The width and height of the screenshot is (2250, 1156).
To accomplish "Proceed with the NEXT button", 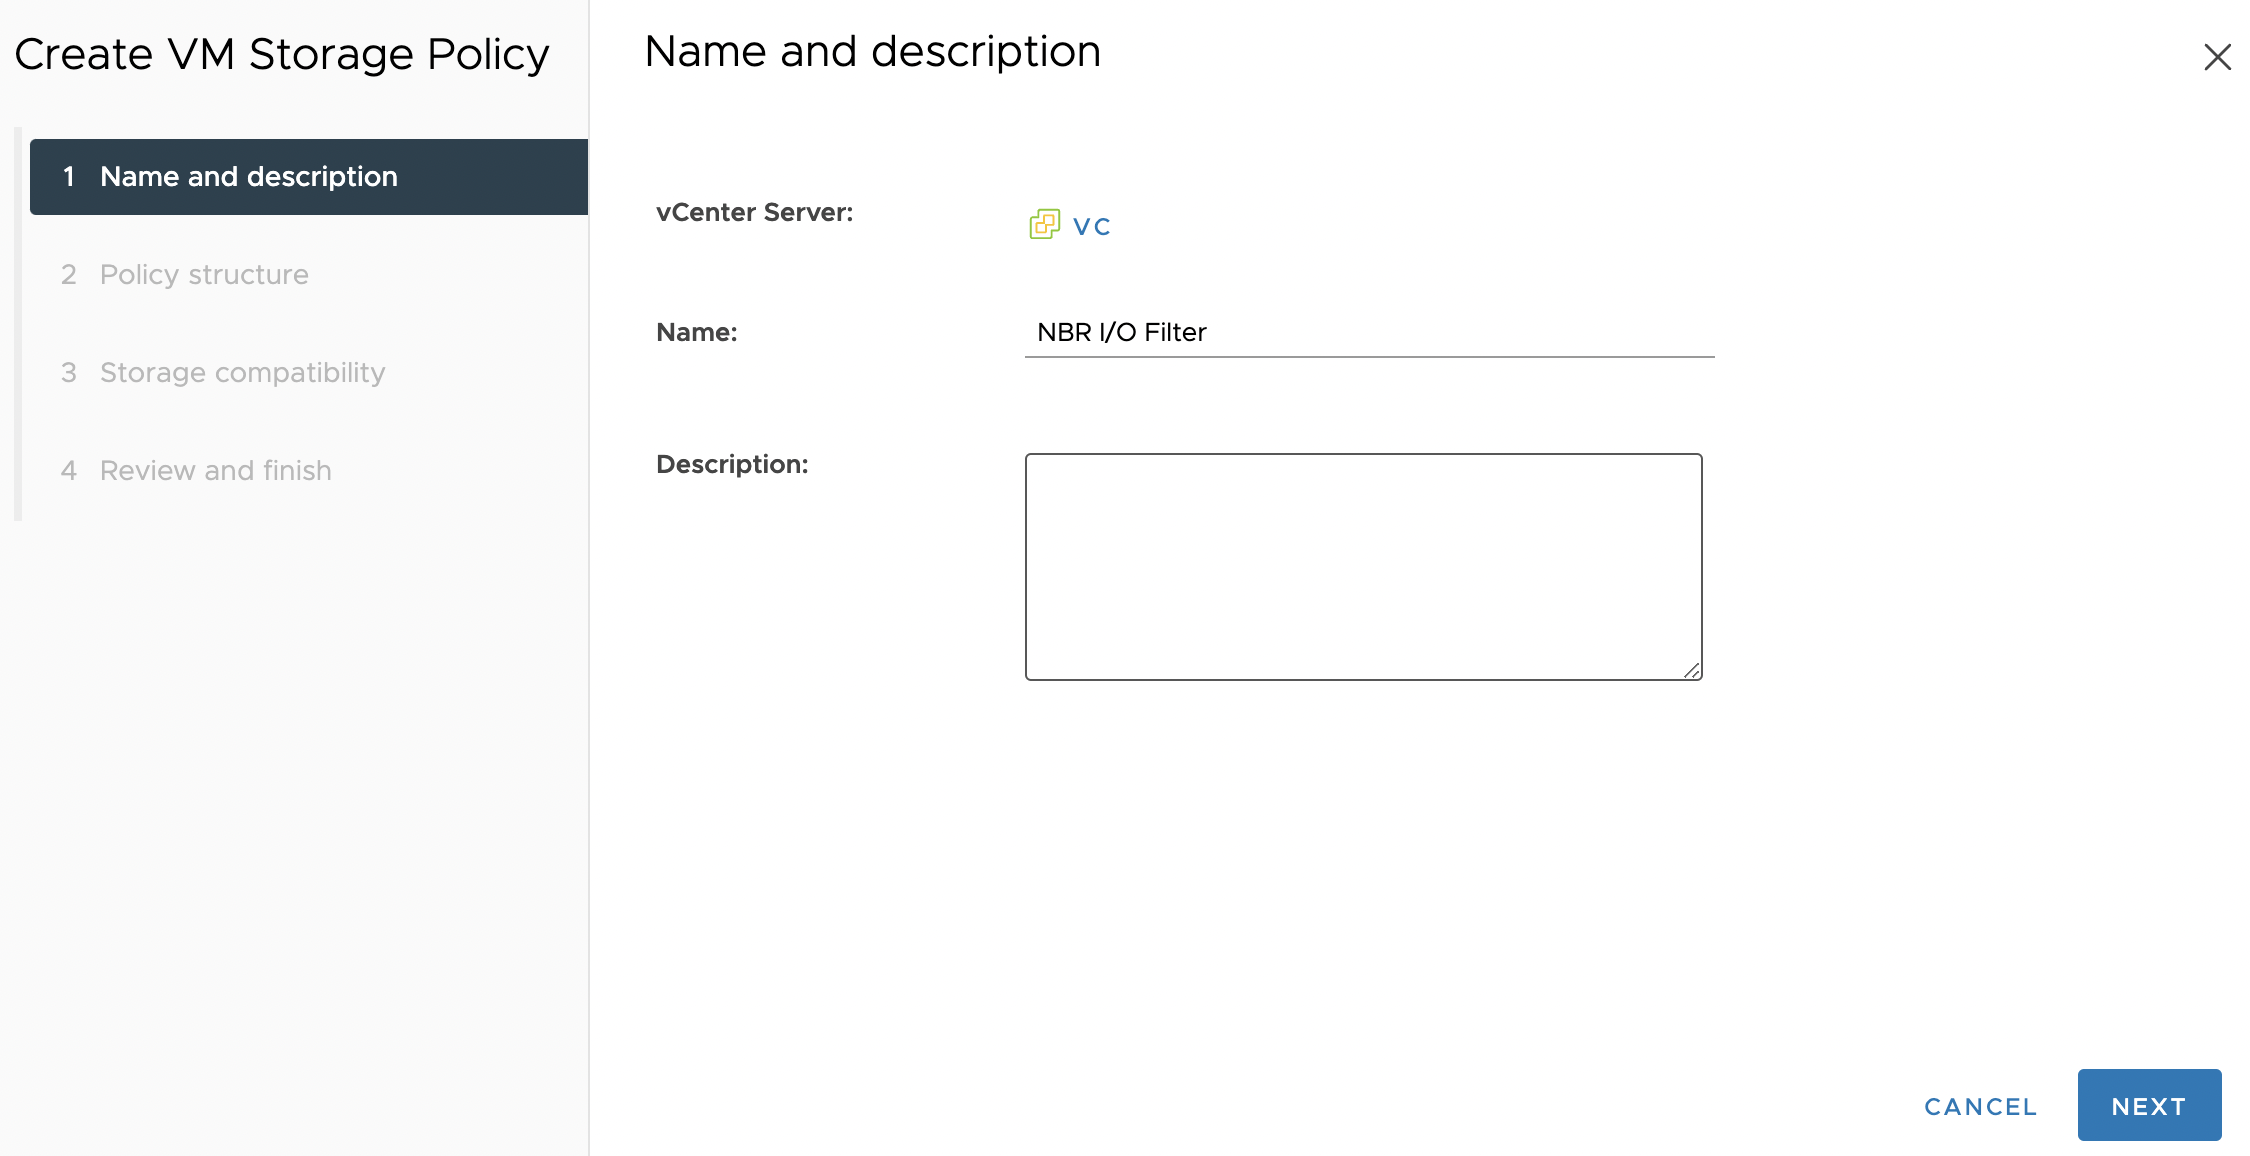I will [2148, 1105].
